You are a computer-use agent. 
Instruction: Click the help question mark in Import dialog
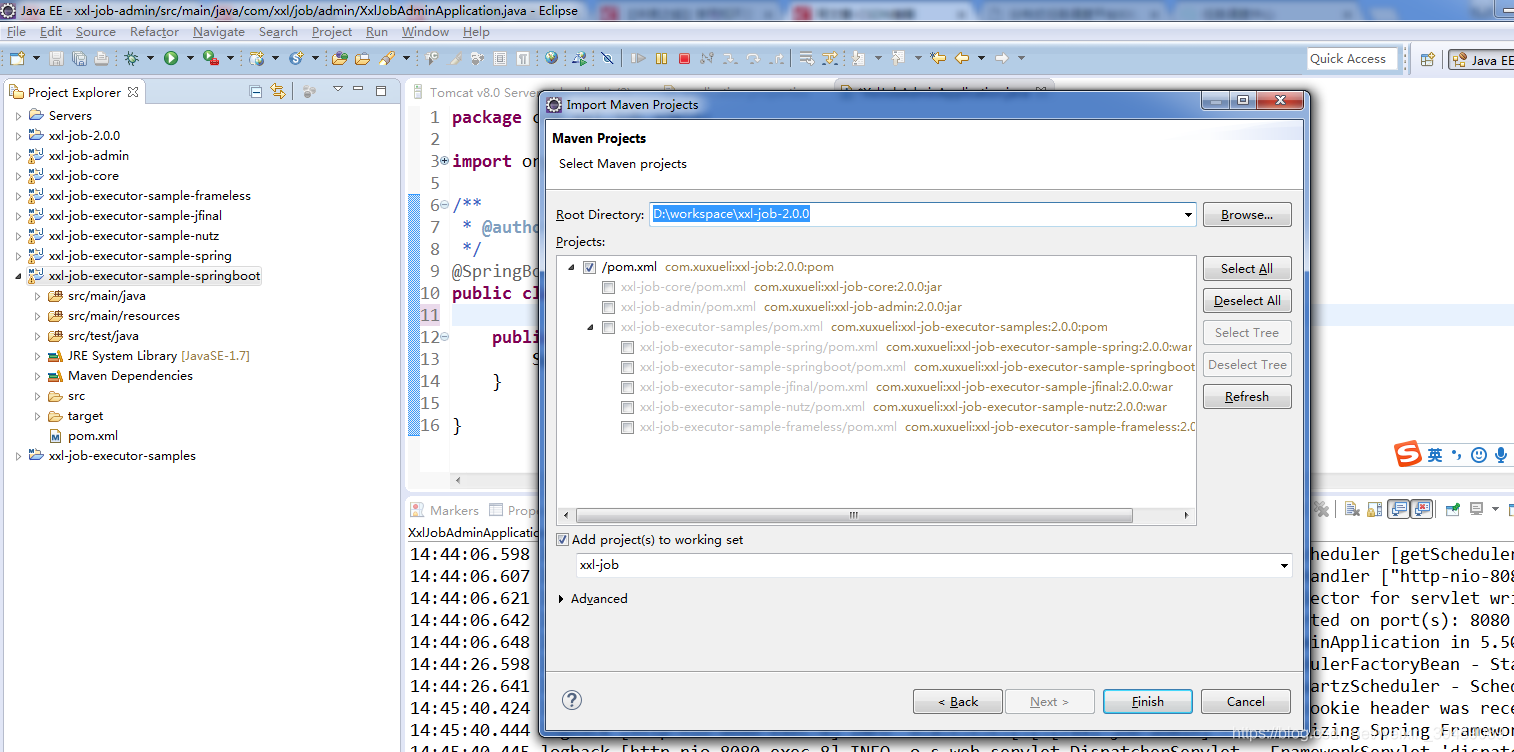pyautogui.click(x=572, y=700)
